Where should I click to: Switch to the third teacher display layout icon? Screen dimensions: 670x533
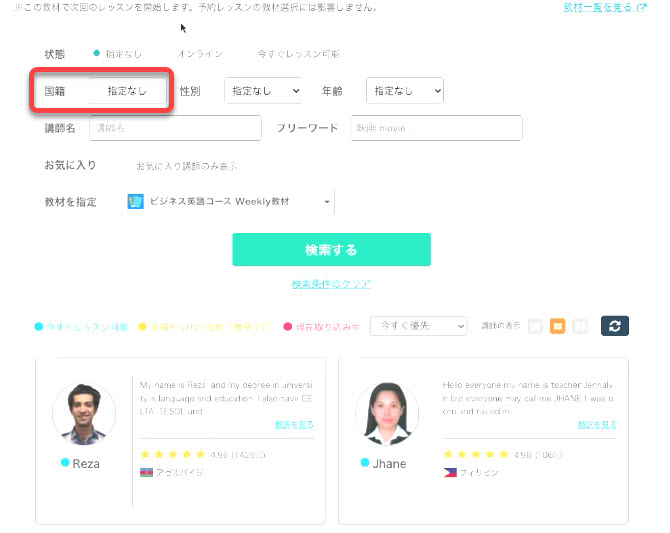580,326
